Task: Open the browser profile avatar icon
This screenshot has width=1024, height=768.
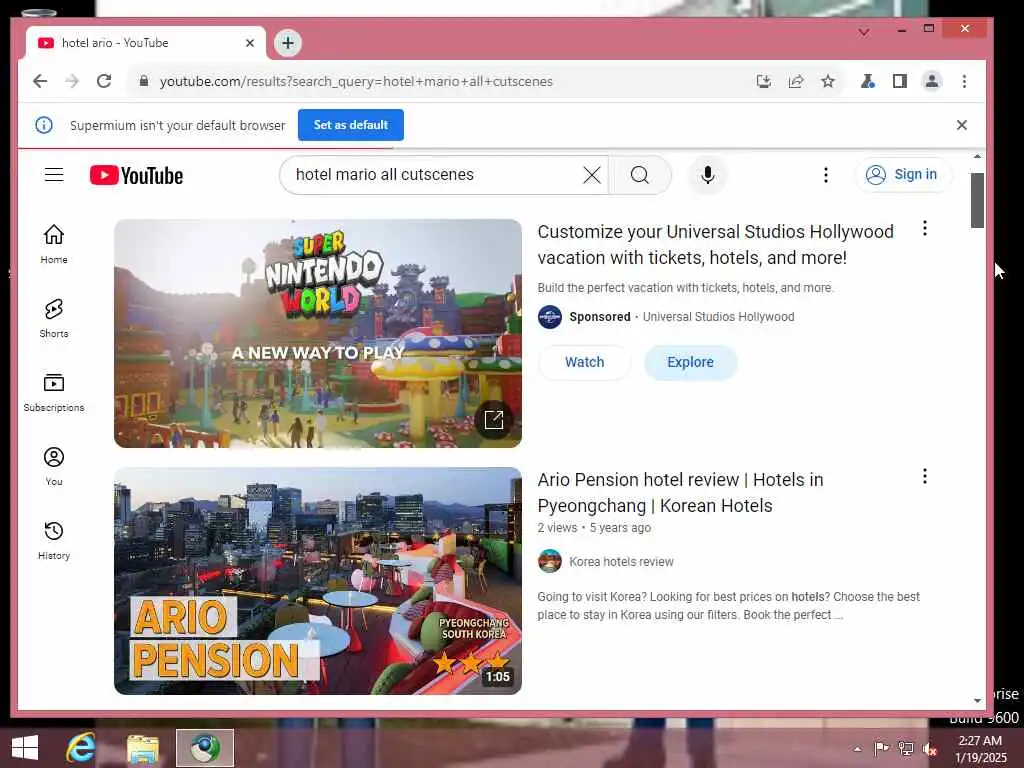Action: (x=931, y=81)
